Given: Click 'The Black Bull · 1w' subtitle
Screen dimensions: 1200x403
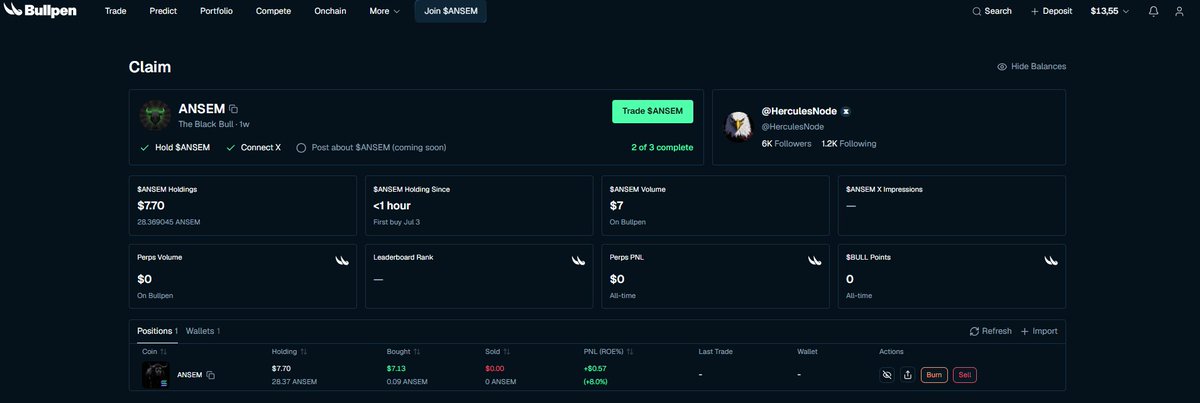Looking at the screenshot, I should point(214,124).
